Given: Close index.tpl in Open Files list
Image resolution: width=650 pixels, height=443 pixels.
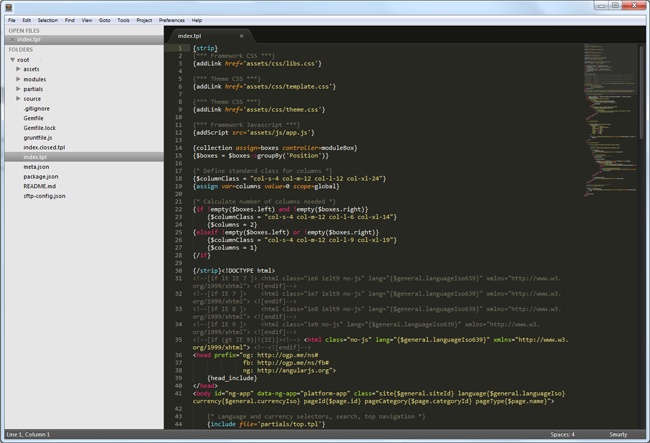Looking at the screenshot, I should tap(12, 39).
